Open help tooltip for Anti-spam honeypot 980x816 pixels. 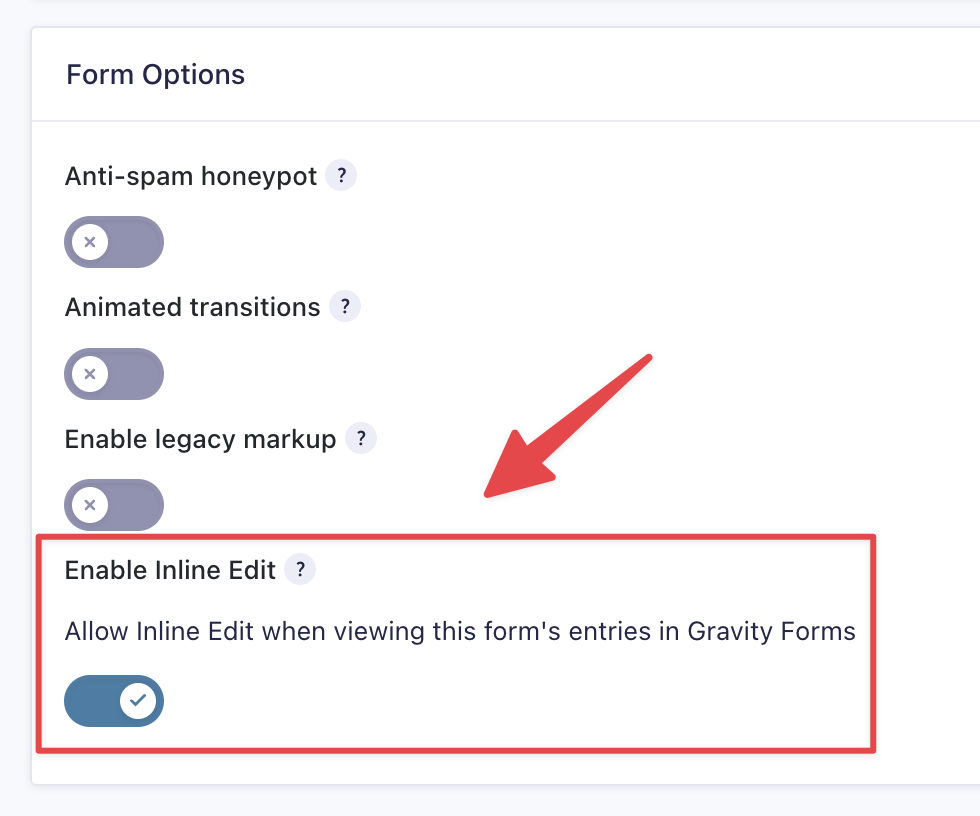pos(341,176)
